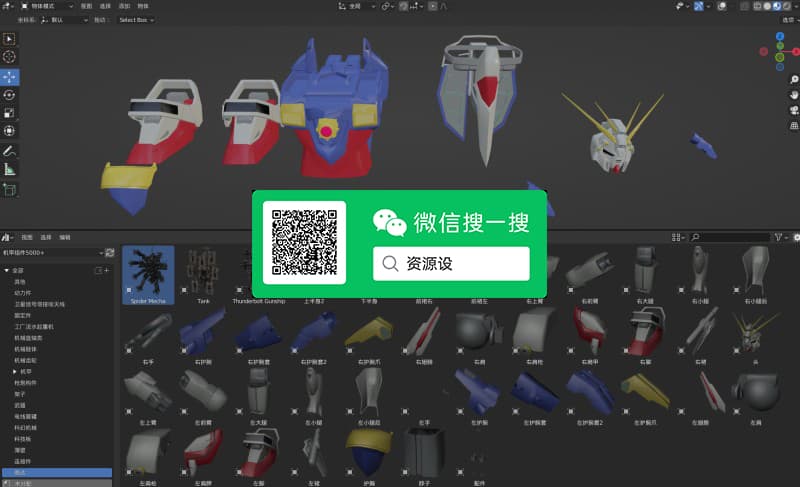Open the 选项 options button at top right
Image resolution: width=800 pixels, height=487 pixels.
[x=789, y=20]
